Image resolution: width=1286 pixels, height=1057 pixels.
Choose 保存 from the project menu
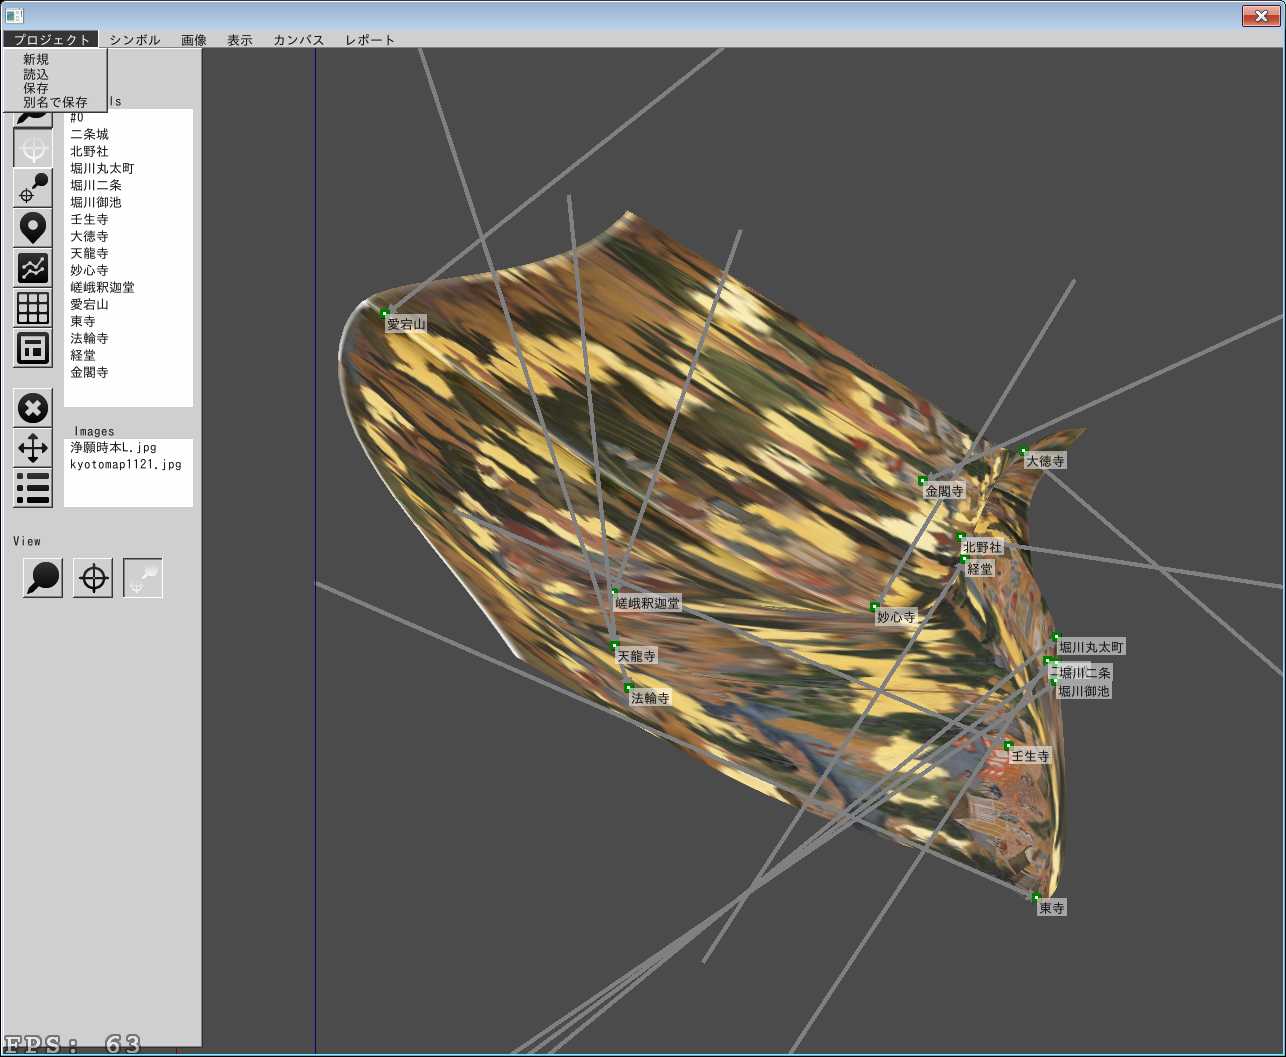(36, 88)
